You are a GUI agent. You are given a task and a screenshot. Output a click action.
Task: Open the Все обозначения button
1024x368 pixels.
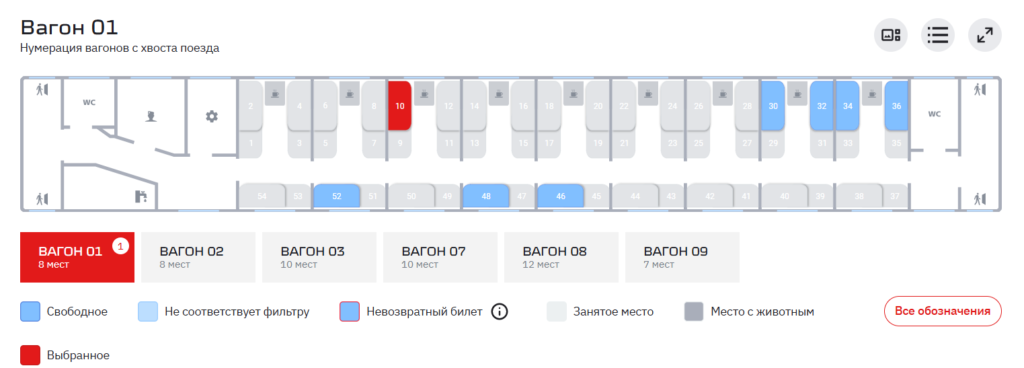pos(942,311)
